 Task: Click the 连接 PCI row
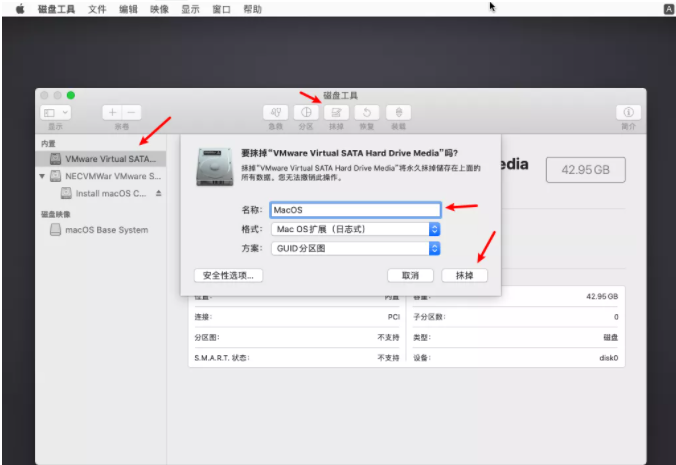pos(297,317)
